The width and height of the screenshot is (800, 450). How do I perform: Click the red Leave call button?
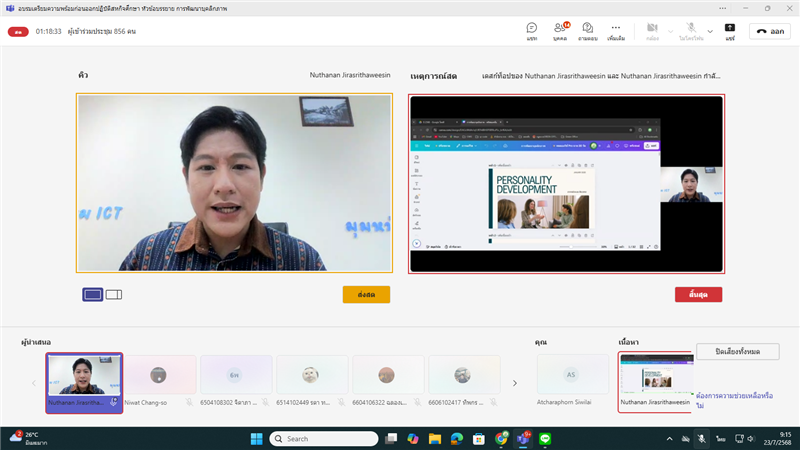pos(770,31)
